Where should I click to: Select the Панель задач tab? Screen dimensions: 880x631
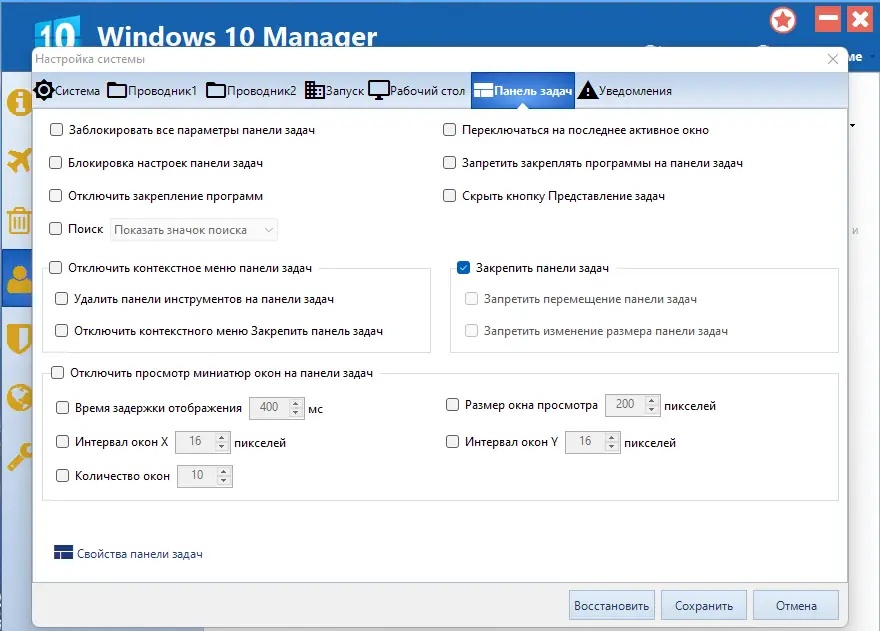pyautogui.click(x=523, y=90)
